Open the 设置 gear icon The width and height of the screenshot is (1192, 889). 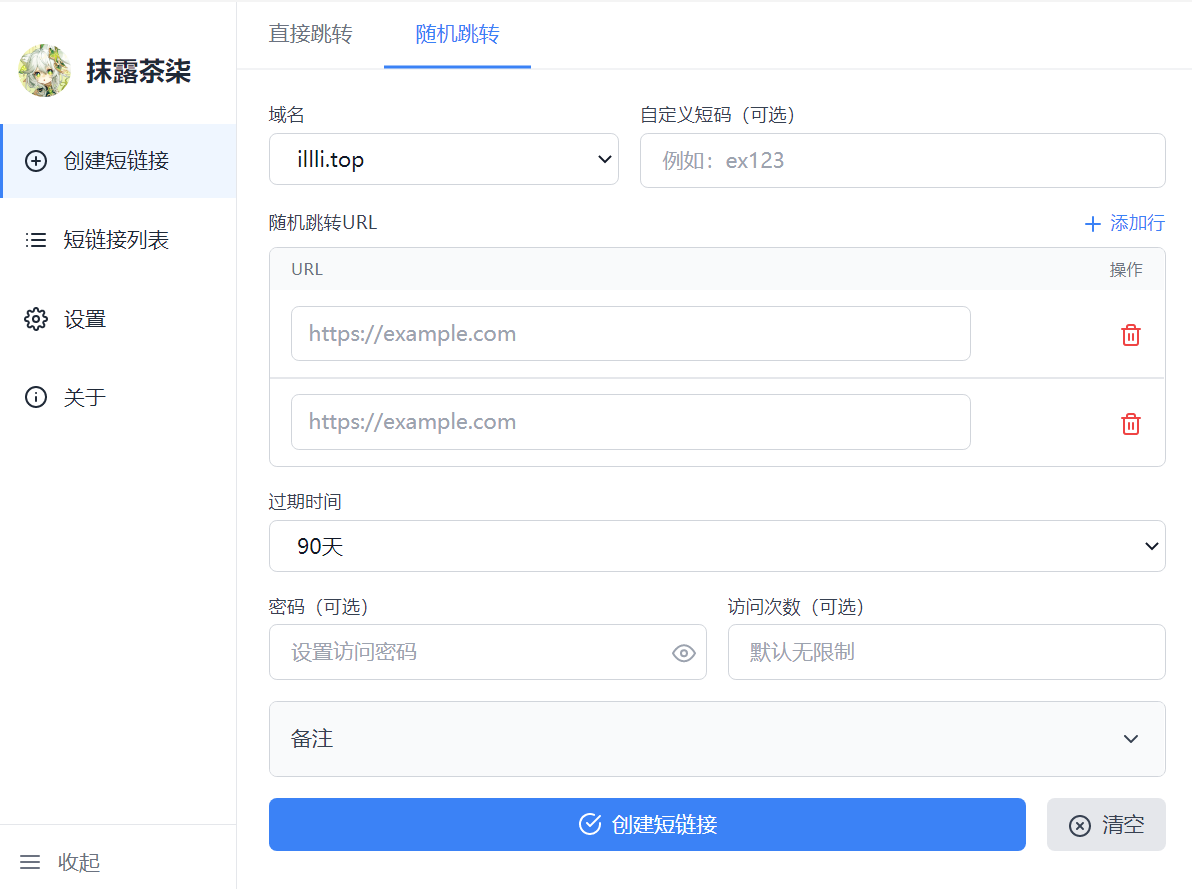click(36, 319)
